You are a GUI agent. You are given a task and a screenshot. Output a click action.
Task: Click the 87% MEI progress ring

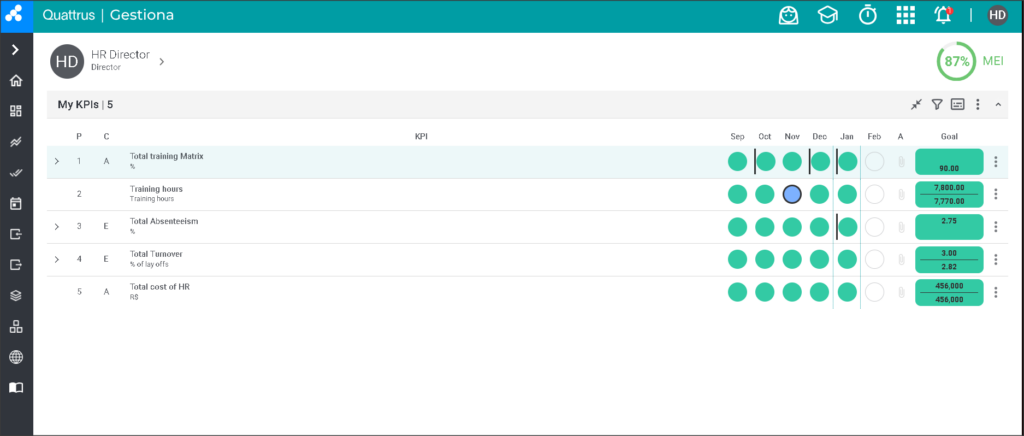(956, 62)
